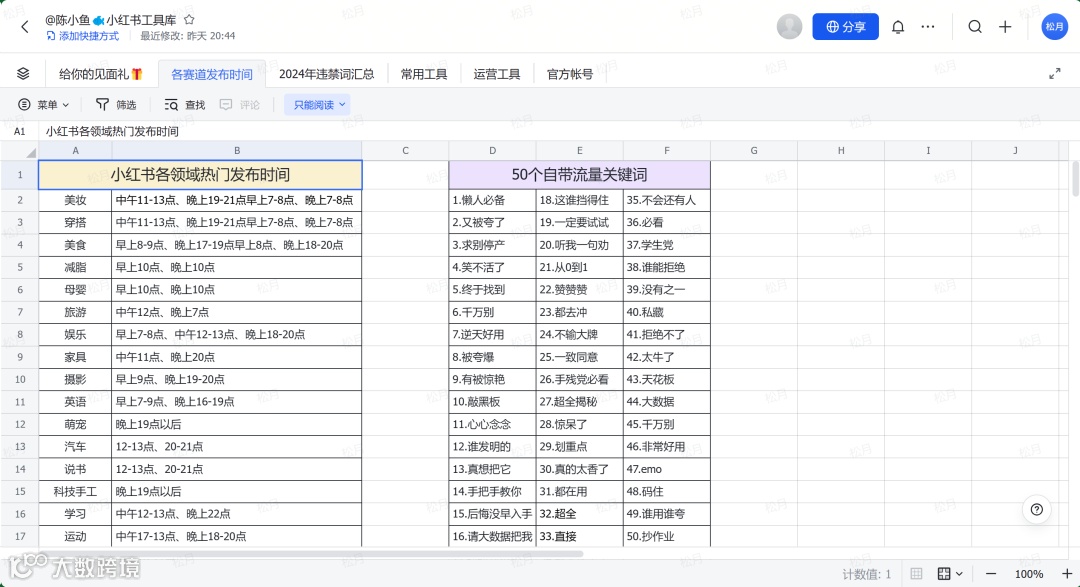
Task: Click the 摄影 cell
Action: [75, 380]
